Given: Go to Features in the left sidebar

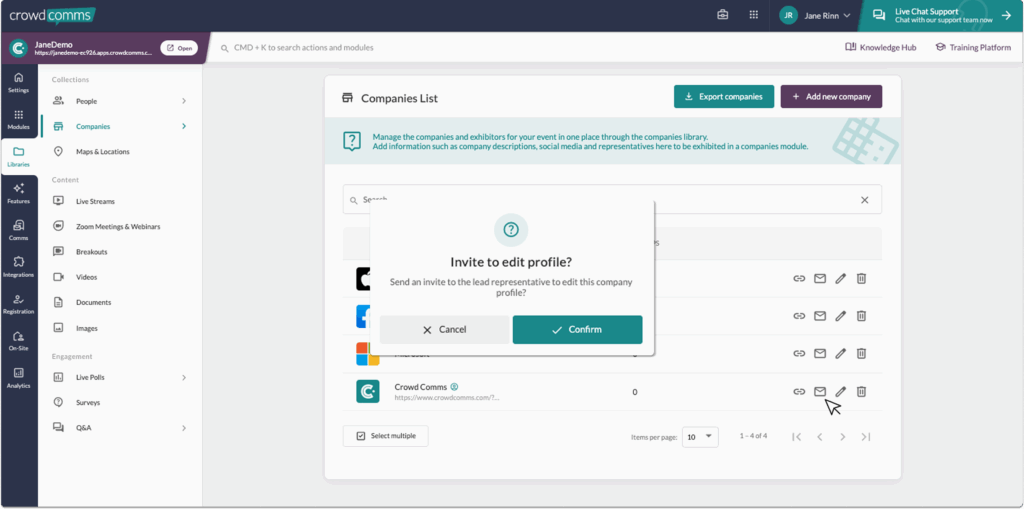Looking at the screenshot, I should coord(18,192).
